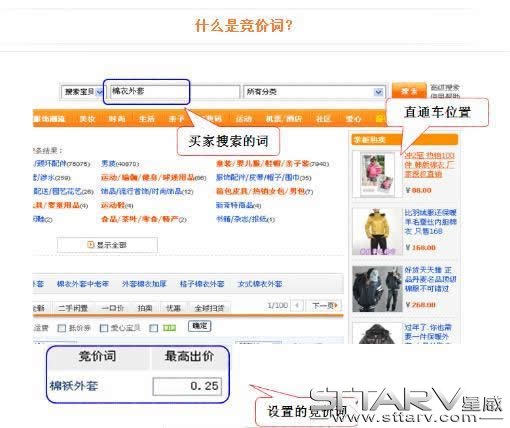This screenshot has width=510, height=428.
Task: Select related search 女式棉衣外套
Action: coord(260,284)
